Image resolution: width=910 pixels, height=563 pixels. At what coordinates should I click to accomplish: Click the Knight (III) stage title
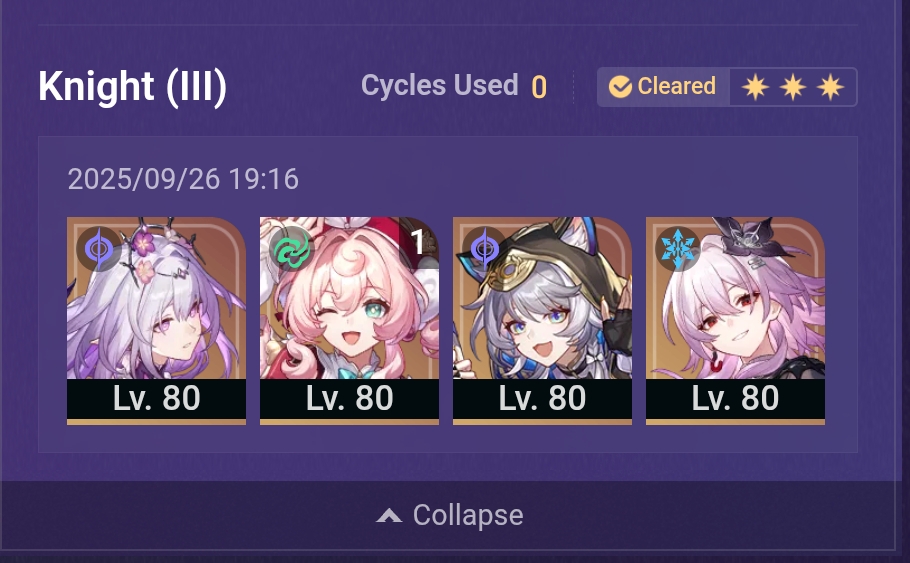pyautogui.click(x=132, y=87)
